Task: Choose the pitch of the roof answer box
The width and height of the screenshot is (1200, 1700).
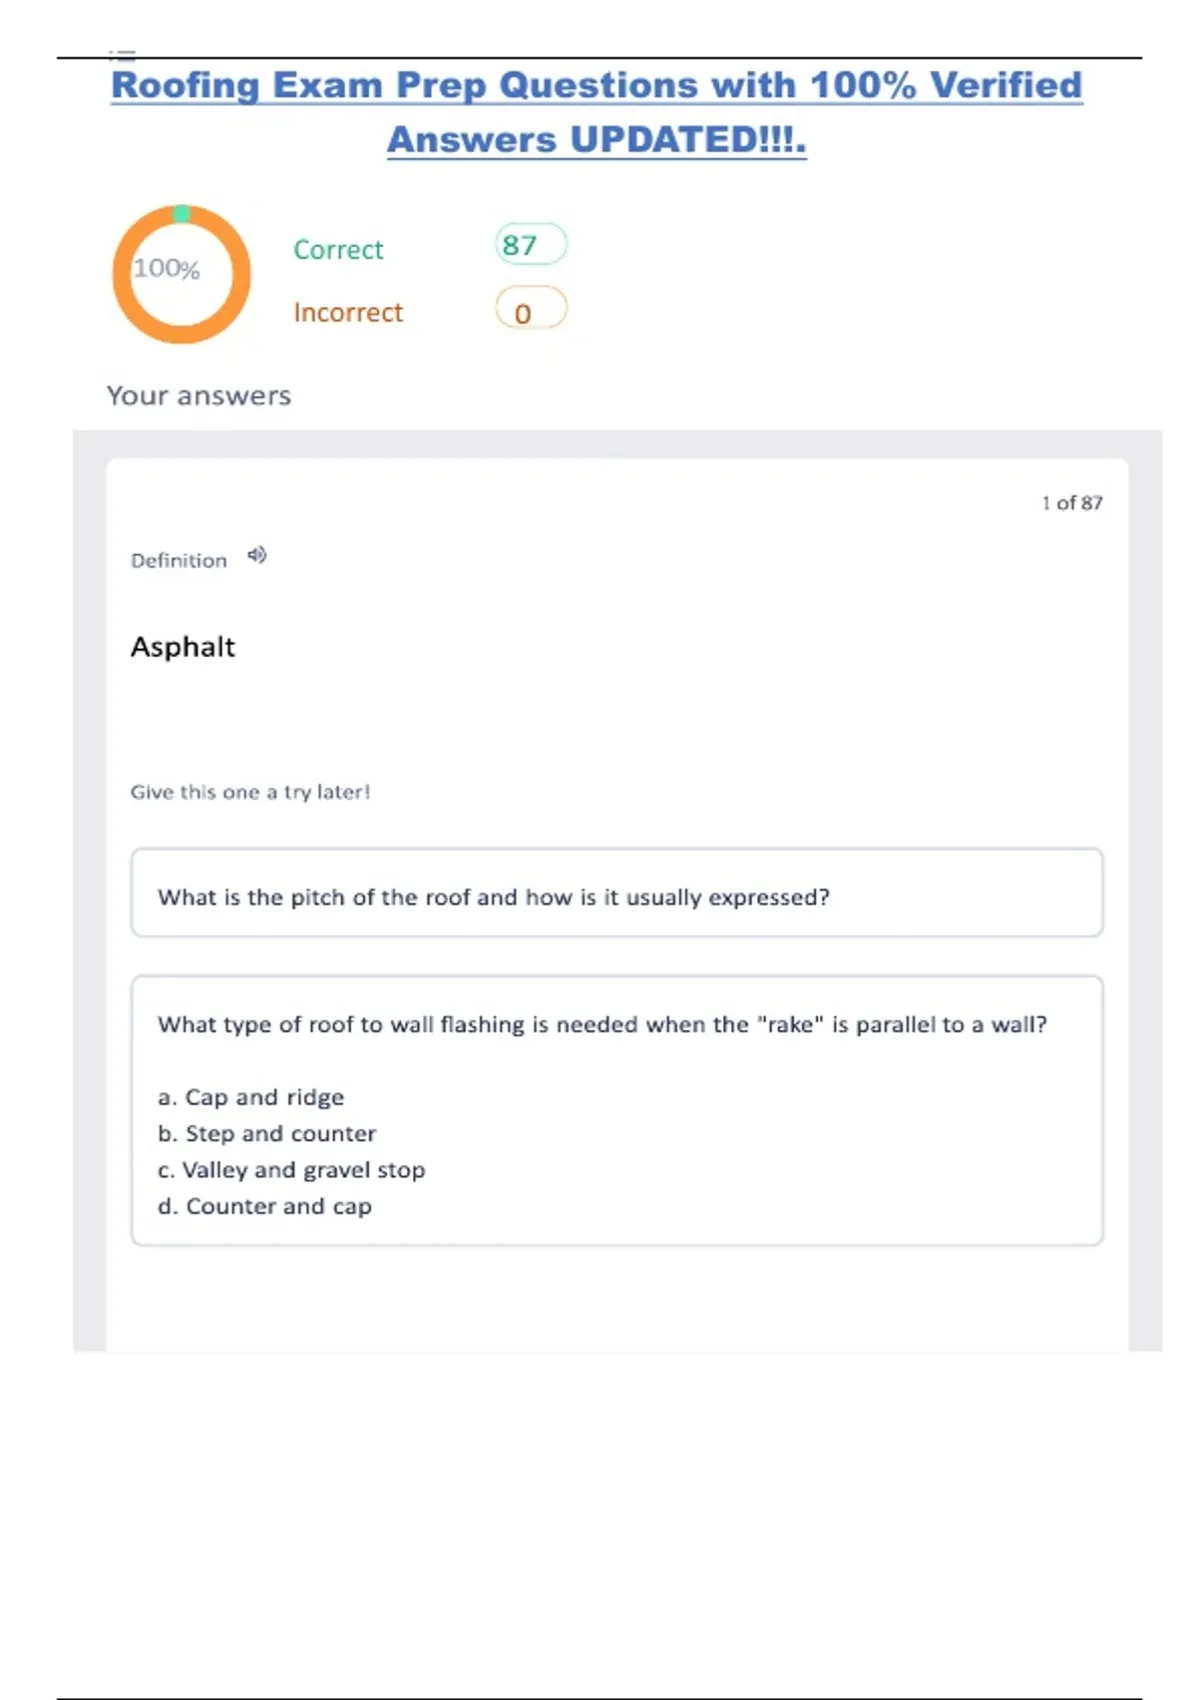Action: (x=616, y=893)
